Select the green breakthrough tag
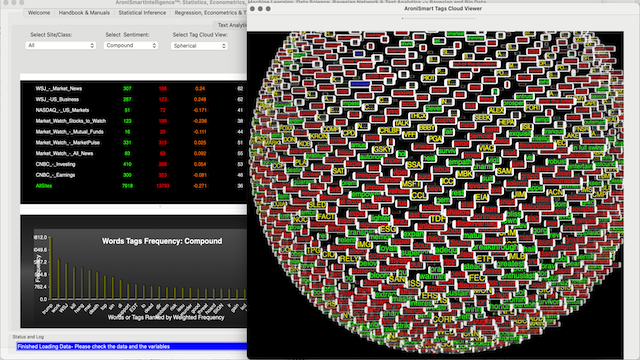Screen dimensions: 640x360 coord(494,247)
